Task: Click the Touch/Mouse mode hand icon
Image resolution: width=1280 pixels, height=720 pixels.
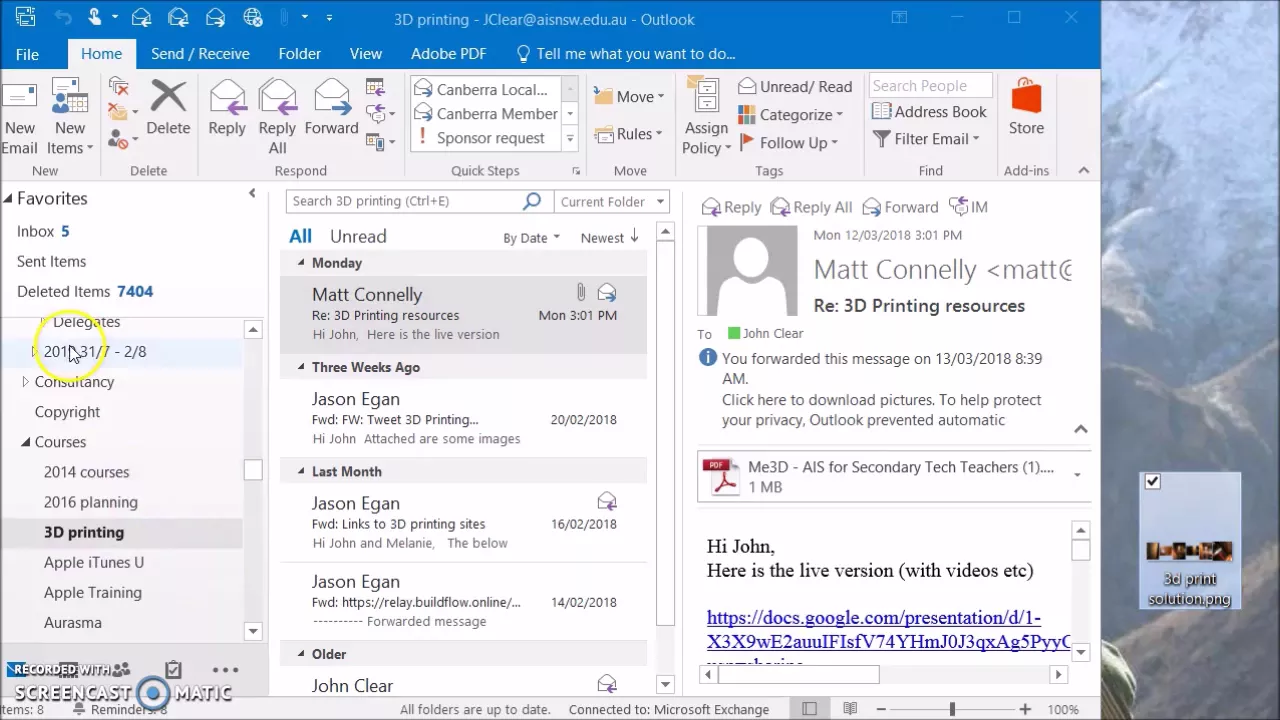Action: pos(95,17)
